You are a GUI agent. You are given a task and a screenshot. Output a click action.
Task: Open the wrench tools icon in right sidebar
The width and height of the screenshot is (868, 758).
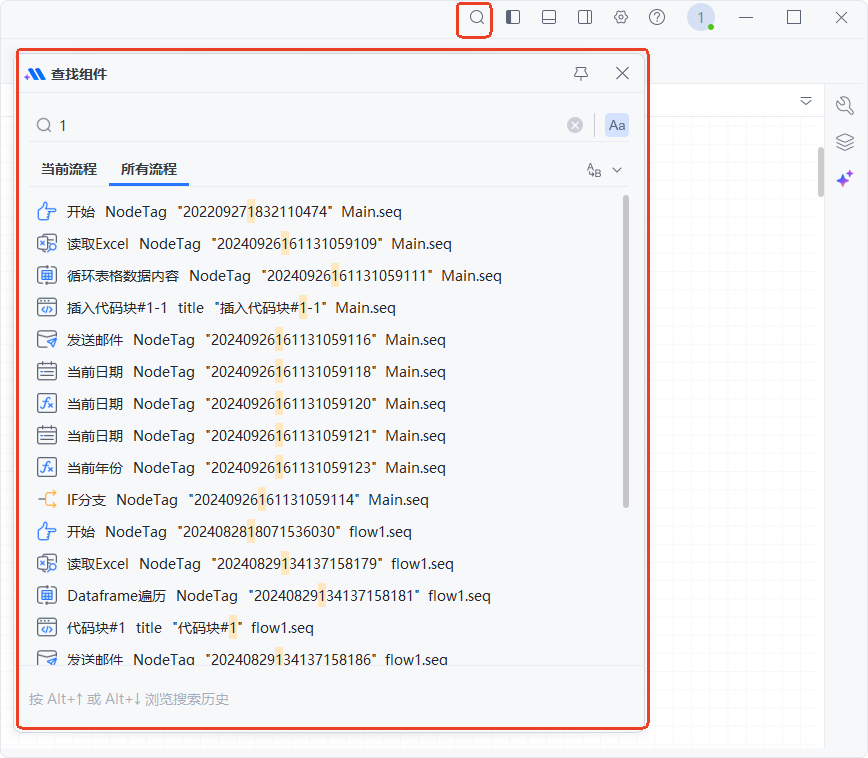click(x=844, y=106)
